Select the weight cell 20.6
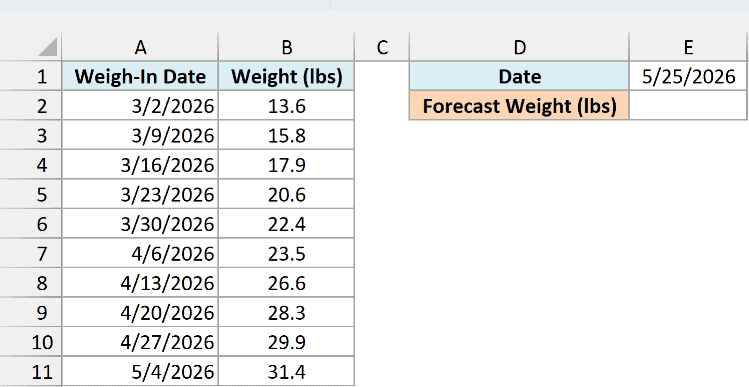The height and width of the screenshot is (387, 749). coord(286,194)
